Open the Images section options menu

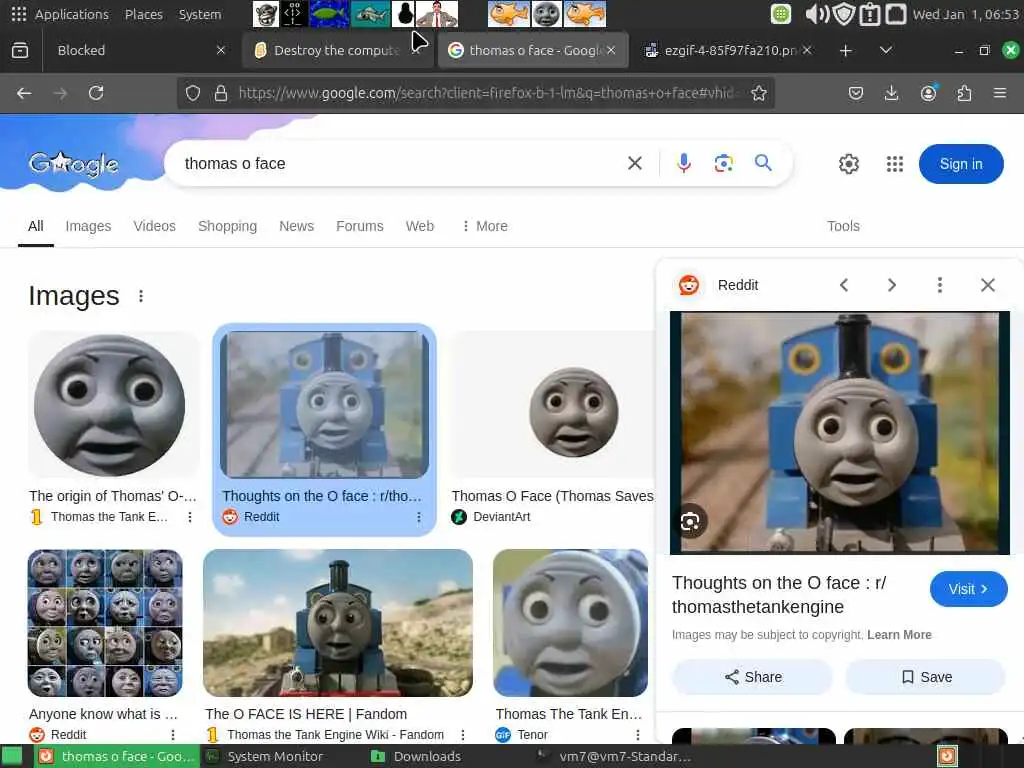click(140, 296)
